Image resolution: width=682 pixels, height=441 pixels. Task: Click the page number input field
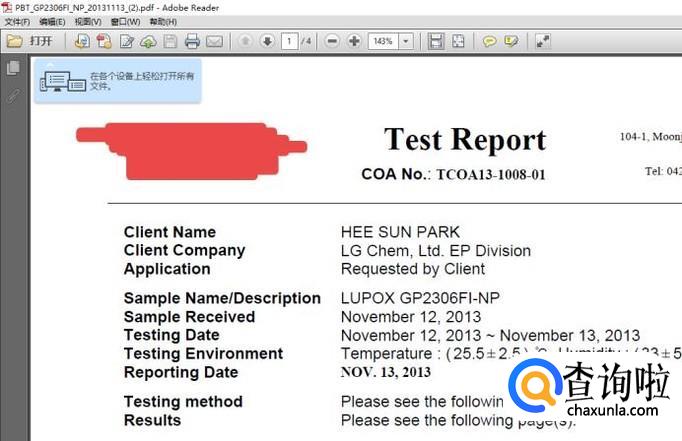click(290, 41)
